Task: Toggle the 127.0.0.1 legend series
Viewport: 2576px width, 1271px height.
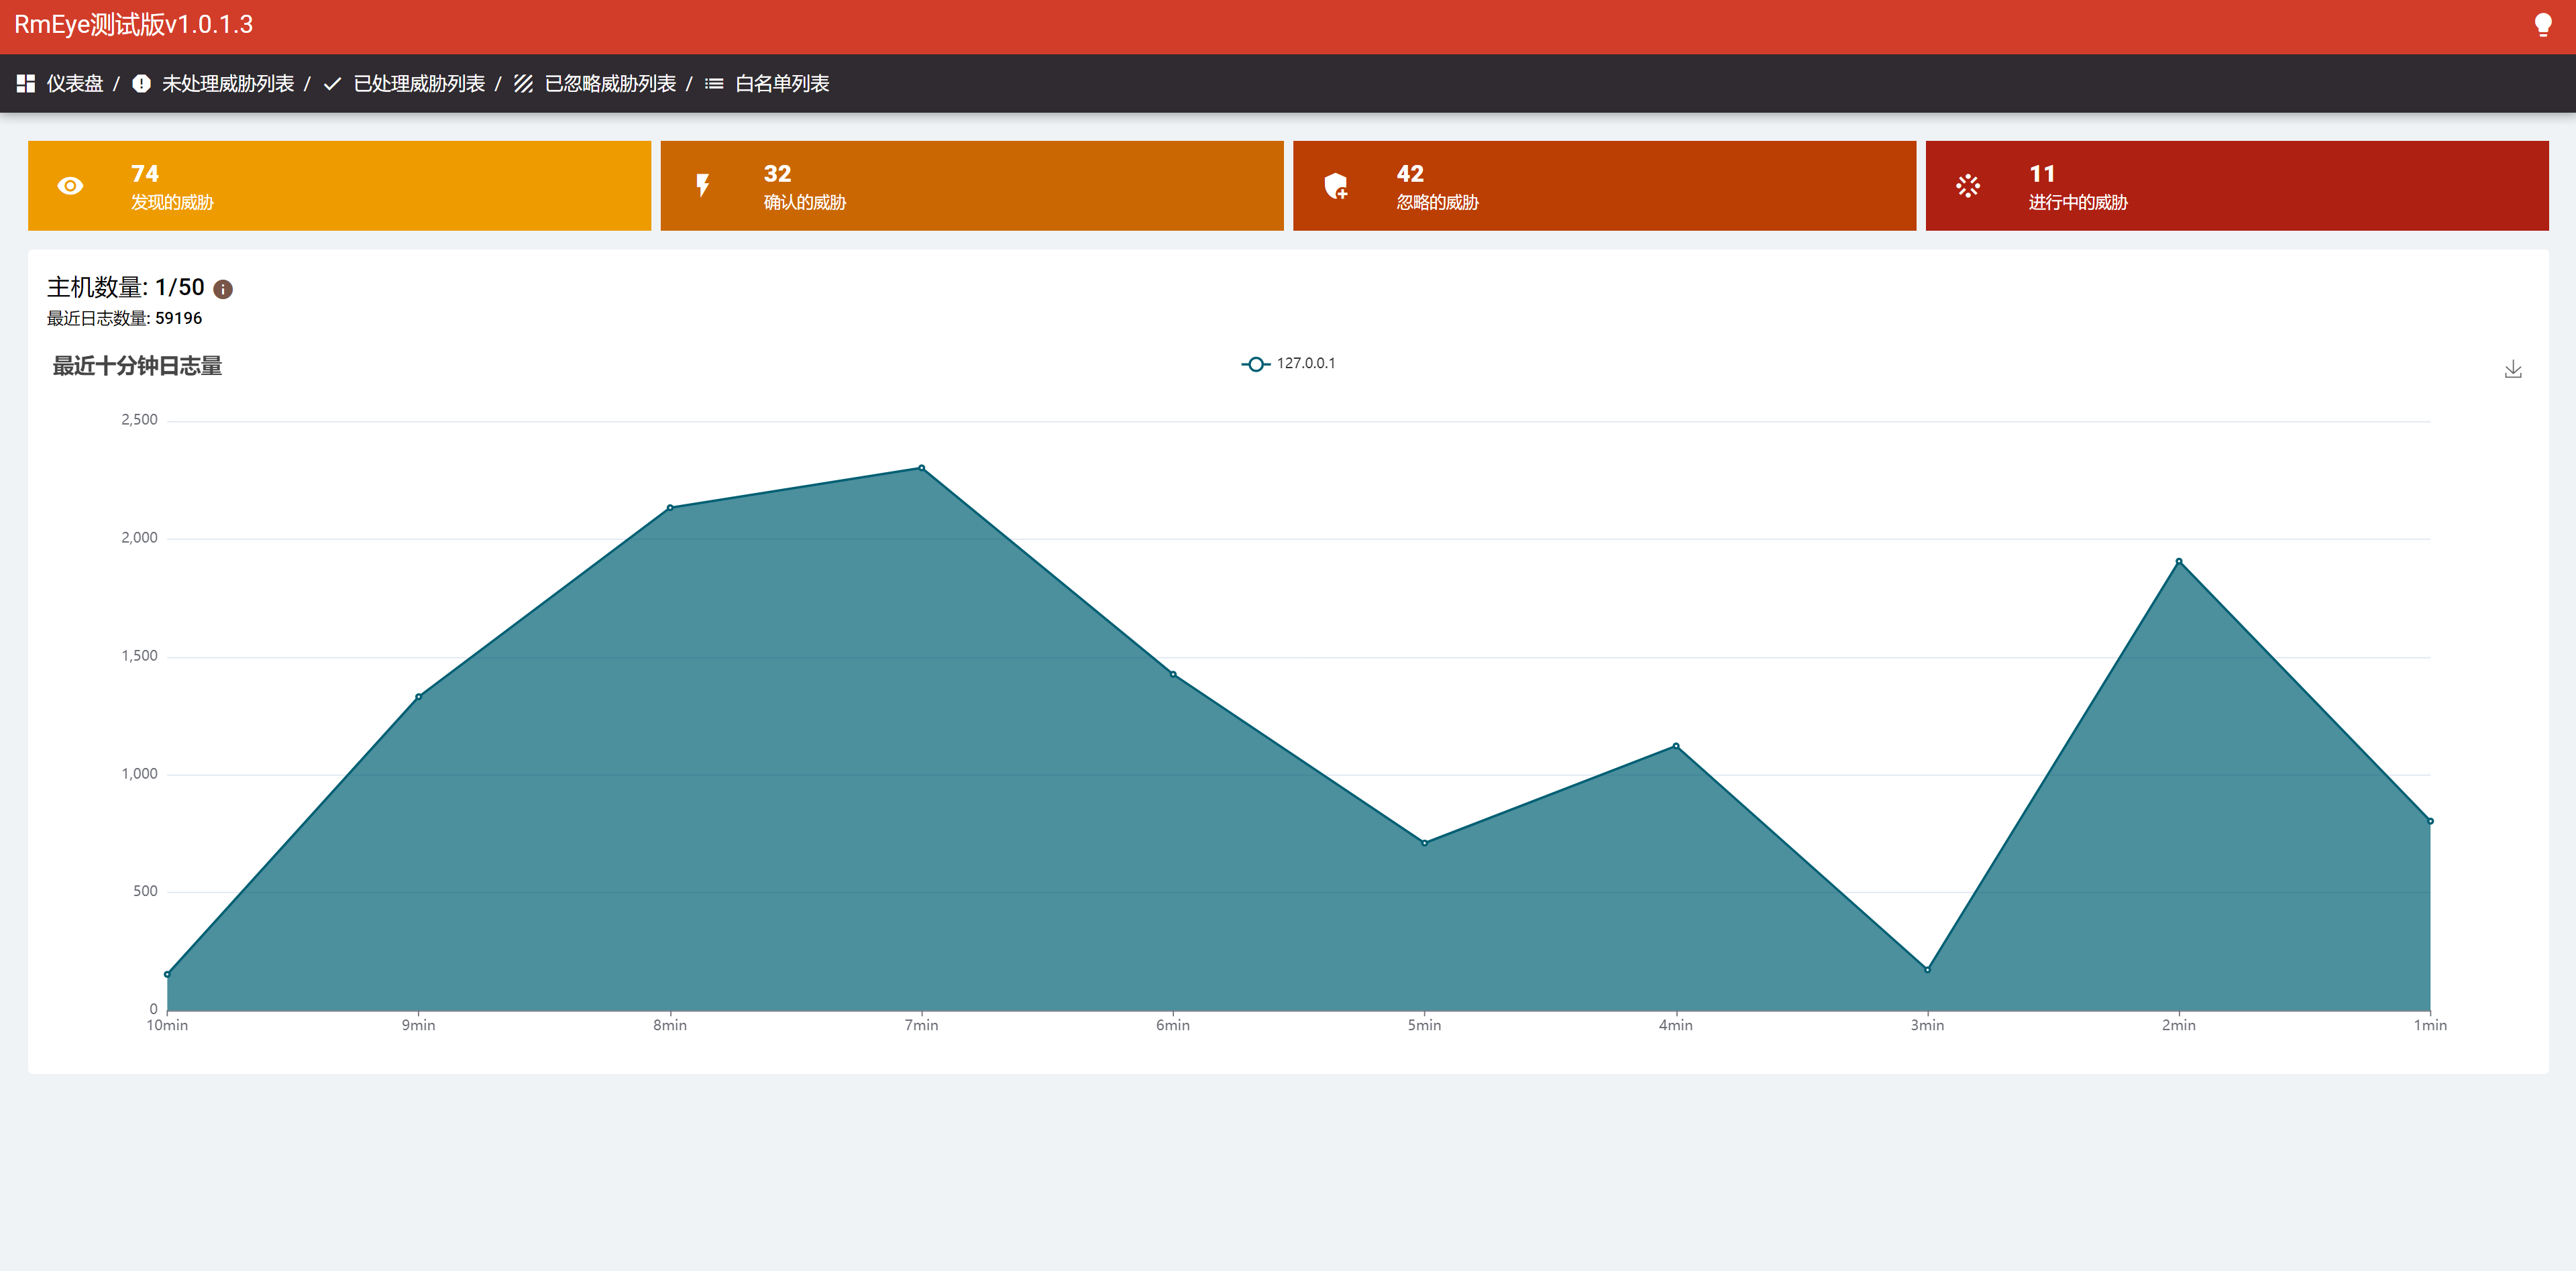Action: [1289, 363]
